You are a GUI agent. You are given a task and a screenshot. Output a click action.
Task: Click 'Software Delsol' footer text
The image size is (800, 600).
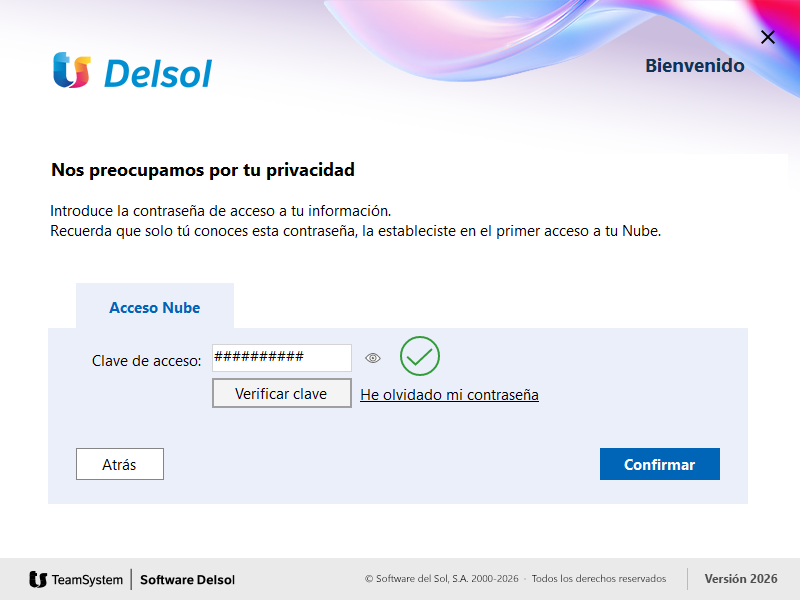pyautogui.click(x=187, y=580)
